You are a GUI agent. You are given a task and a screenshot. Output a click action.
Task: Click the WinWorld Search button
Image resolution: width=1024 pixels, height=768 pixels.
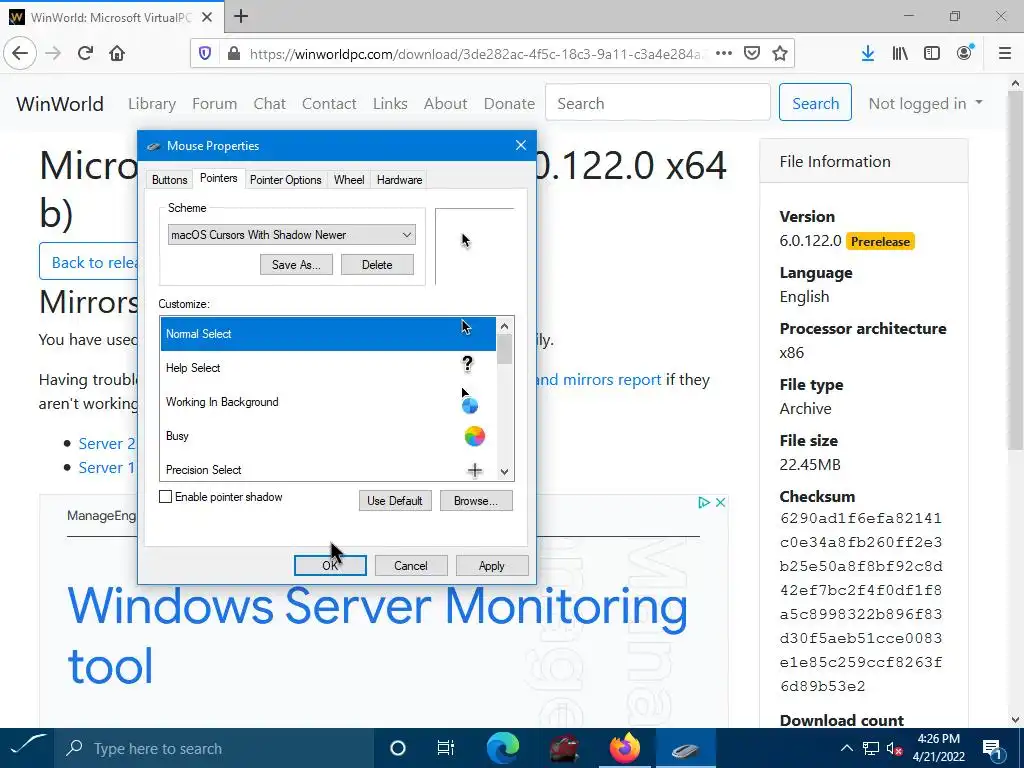[x=815, y=103]
